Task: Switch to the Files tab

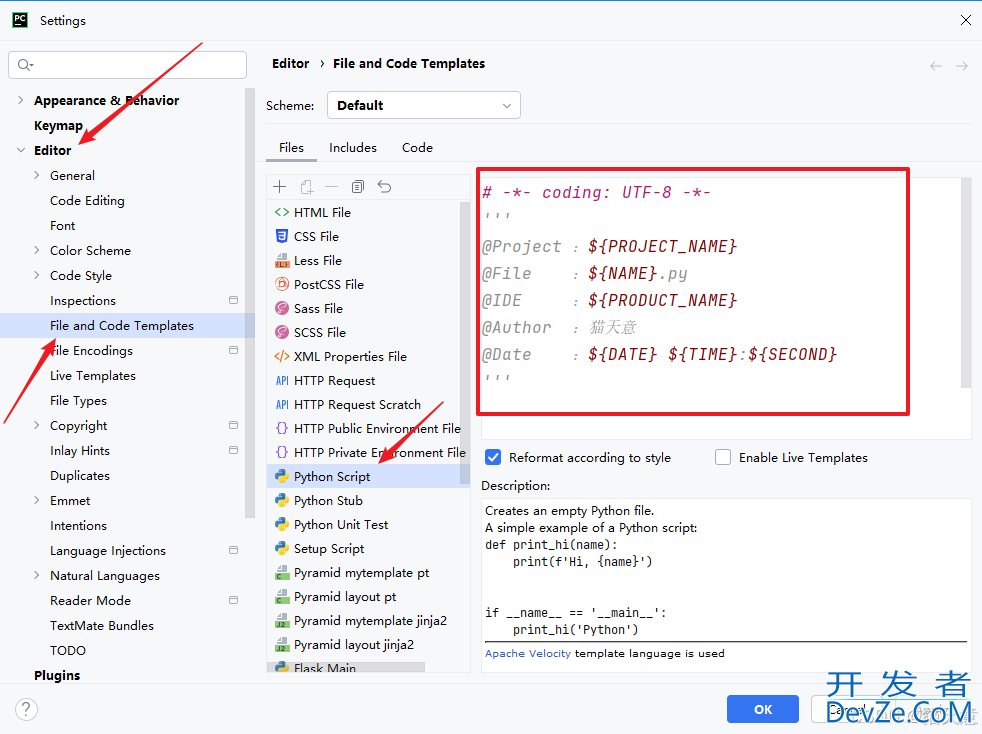Action: [291, 148]
